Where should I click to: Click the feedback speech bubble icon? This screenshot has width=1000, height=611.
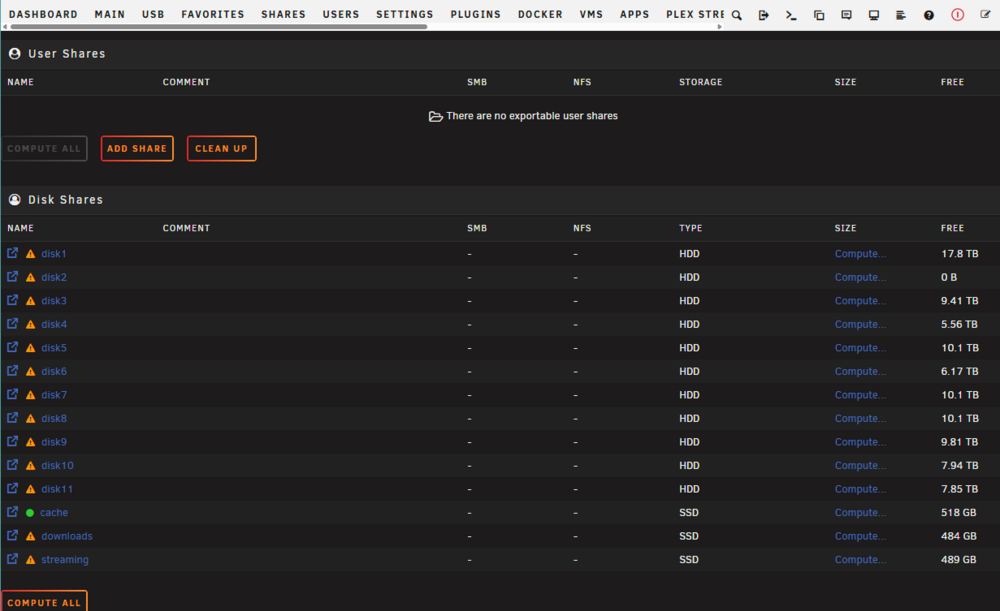click(846, 15)
